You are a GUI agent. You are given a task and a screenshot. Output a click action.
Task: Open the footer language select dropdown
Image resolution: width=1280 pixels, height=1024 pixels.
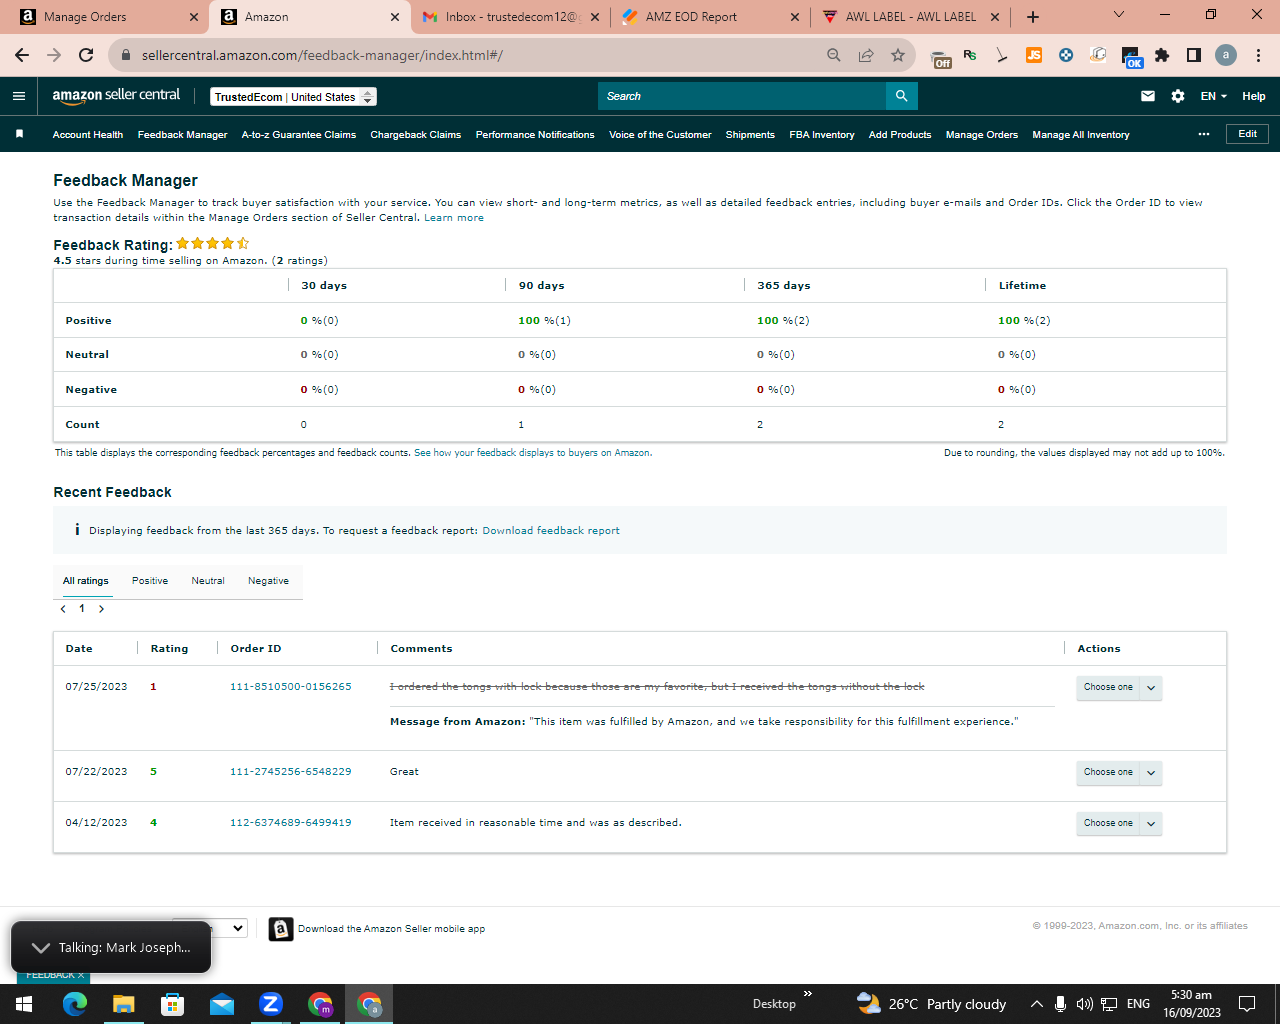[x=210, y=928]
